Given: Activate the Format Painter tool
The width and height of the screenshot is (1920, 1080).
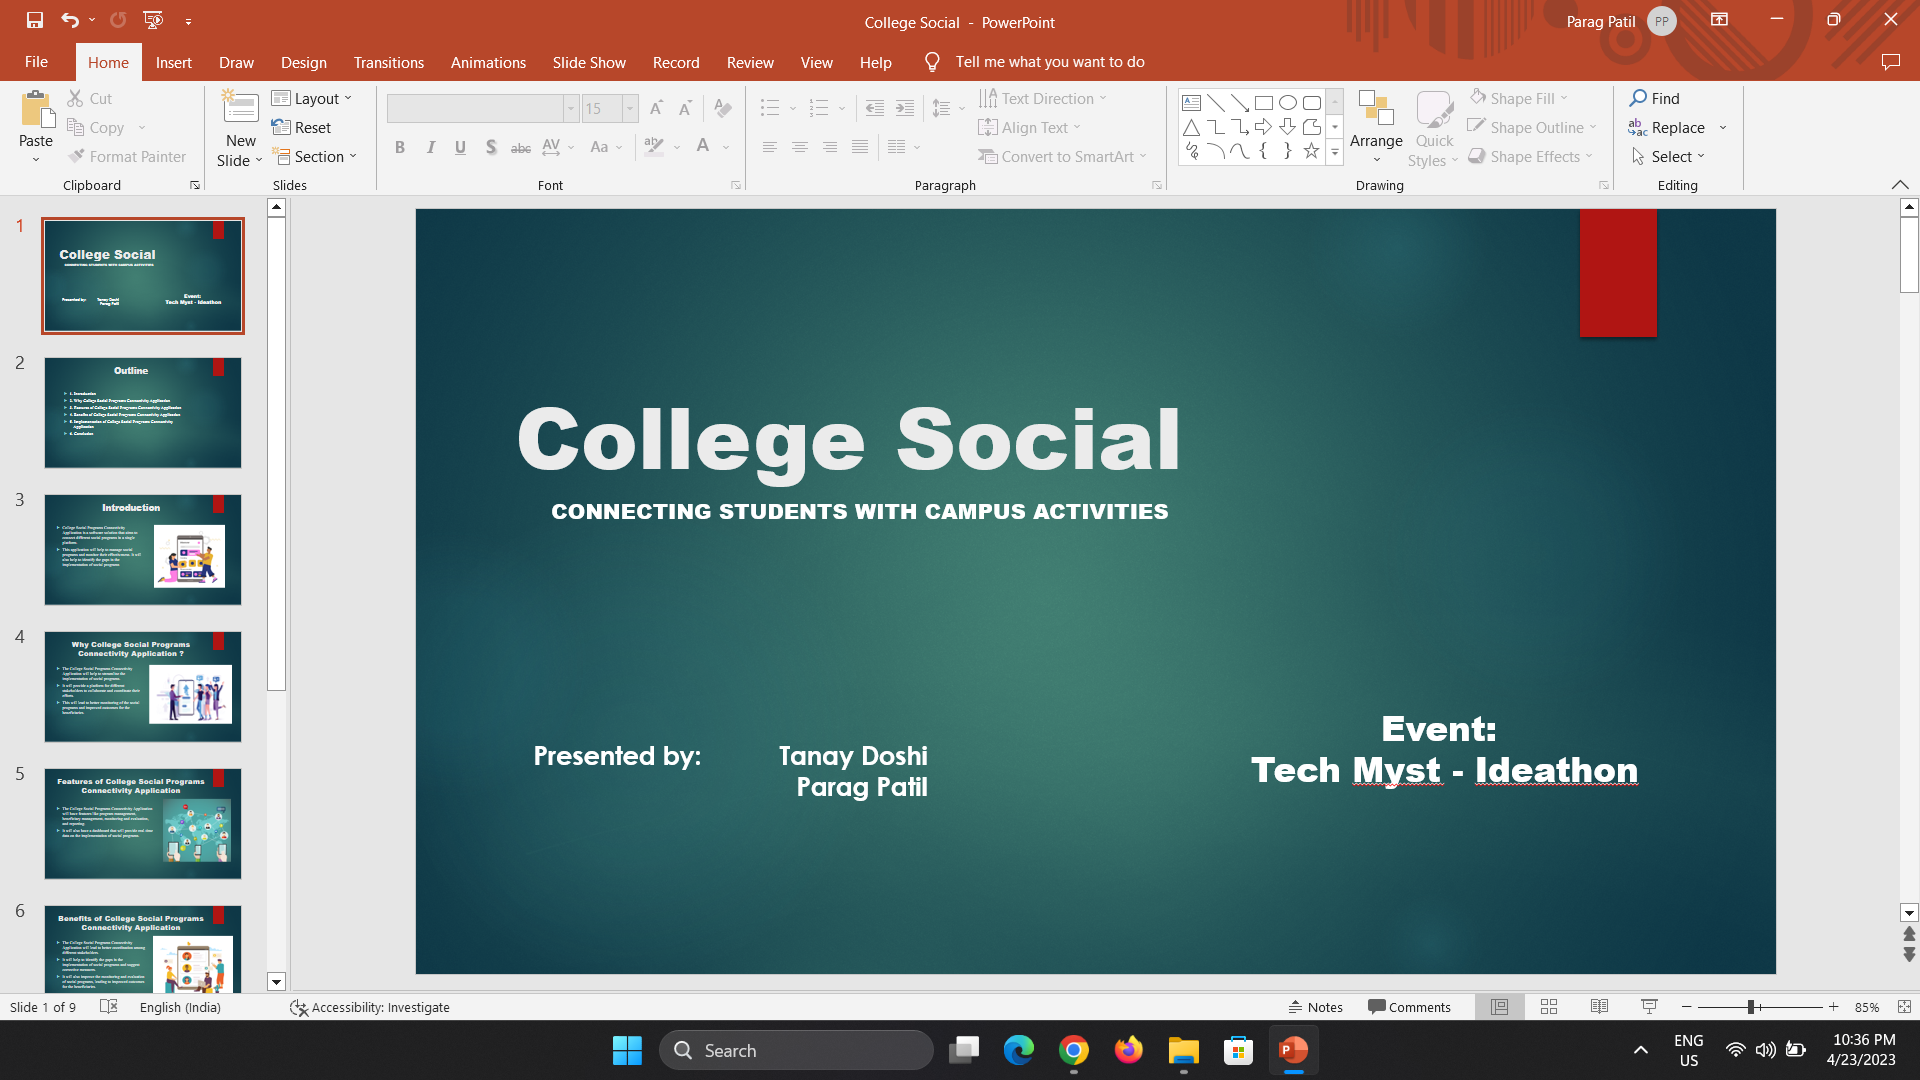Looking at the screenshot, I should [x=128, y=156].
